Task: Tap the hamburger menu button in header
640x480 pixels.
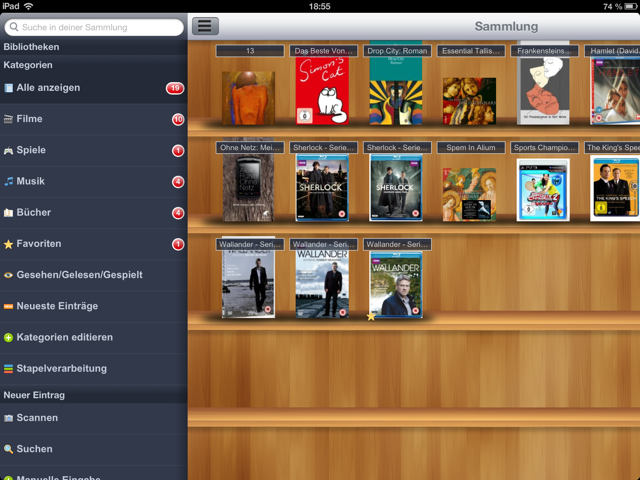Action: point(205,27)
